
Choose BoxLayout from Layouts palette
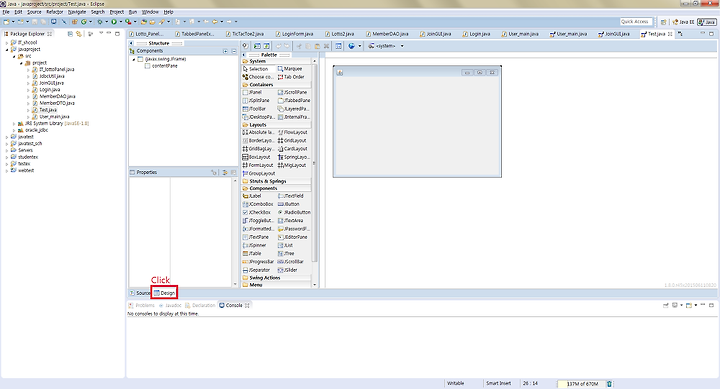[x=257, y=157]
